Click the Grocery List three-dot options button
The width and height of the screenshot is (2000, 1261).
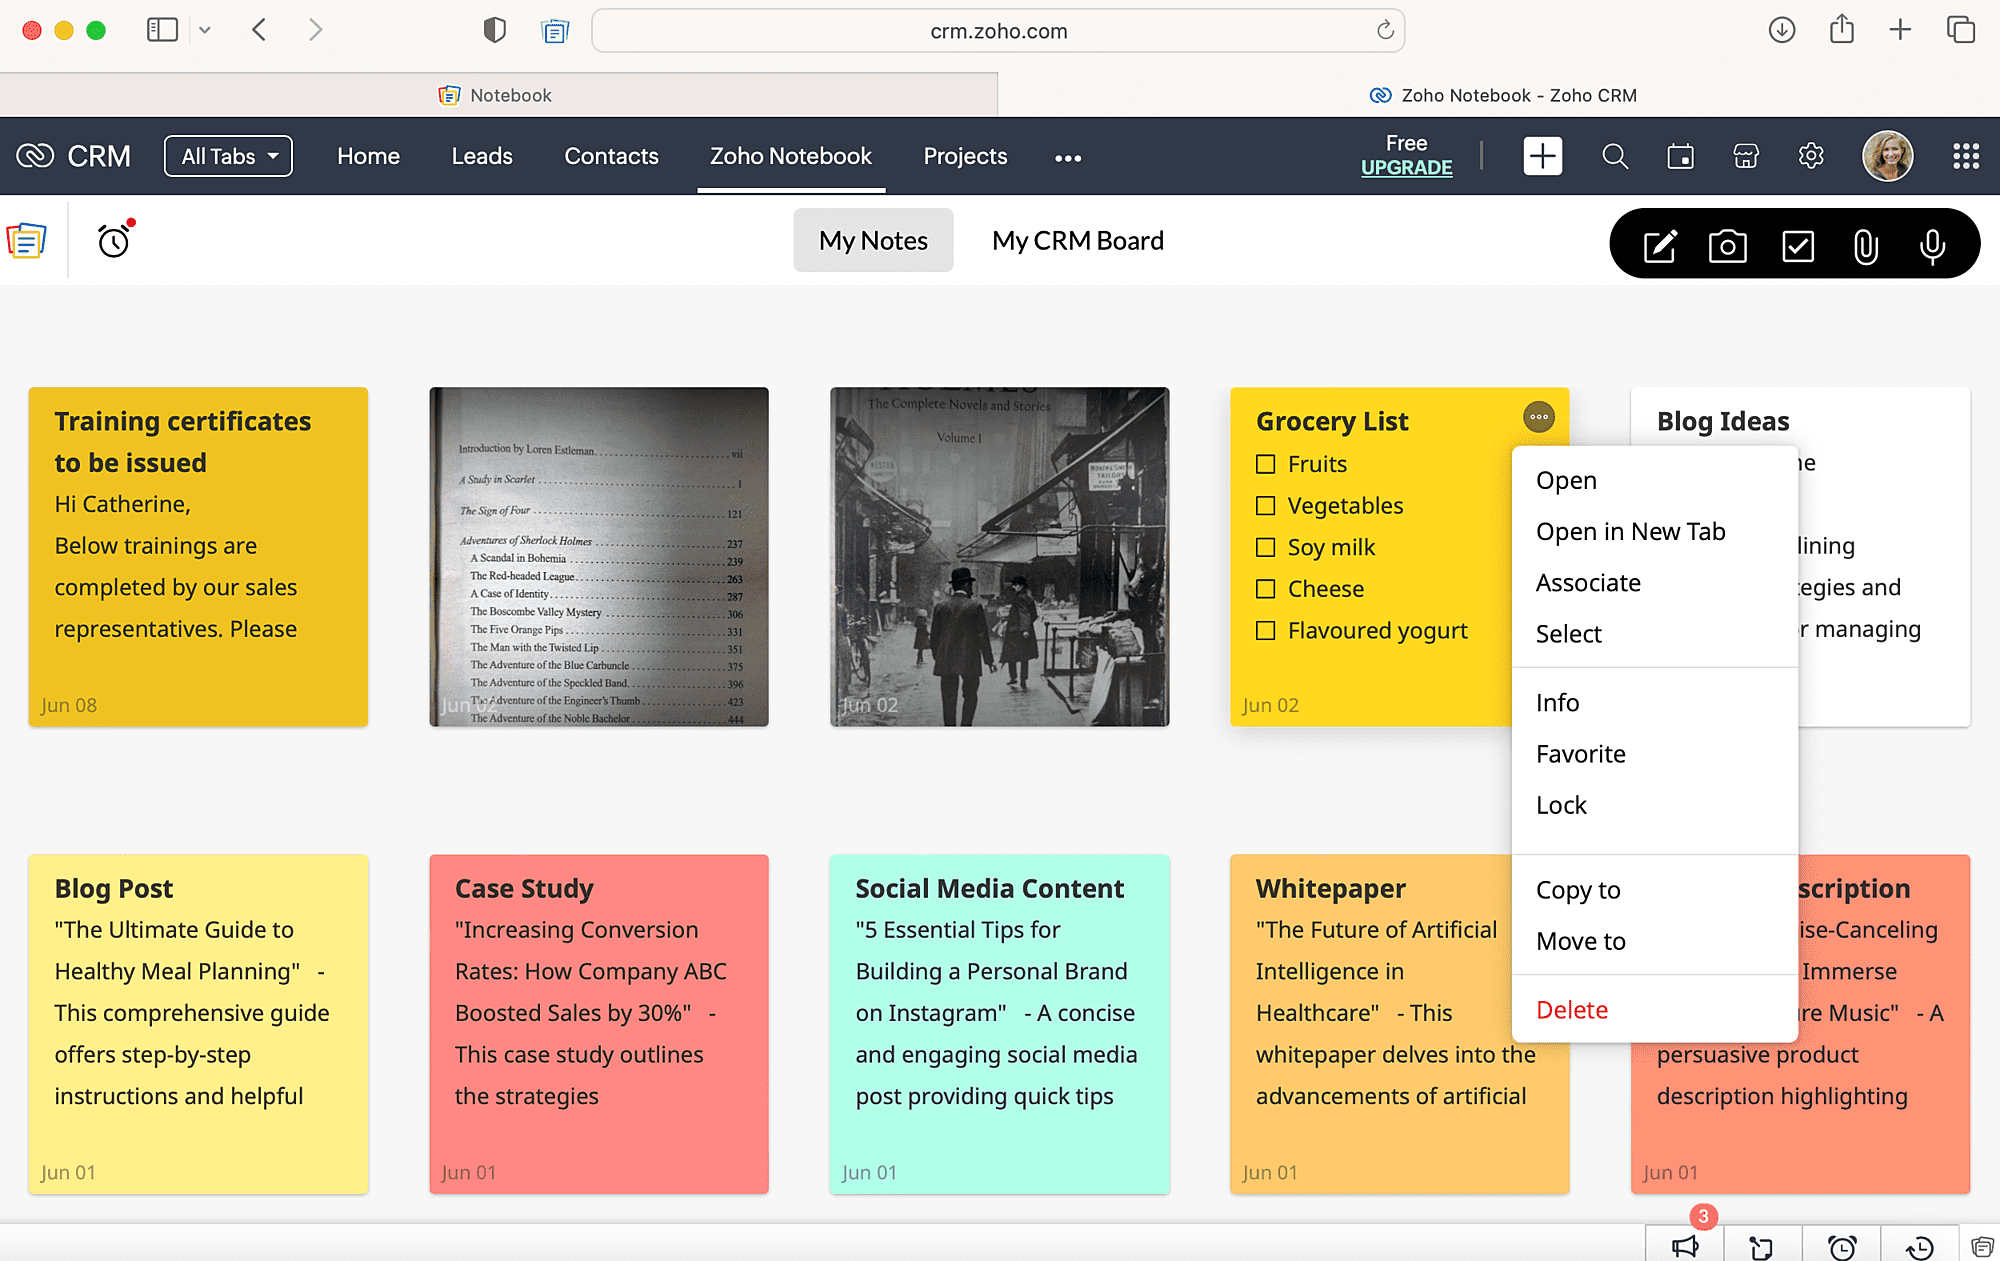click(1538, 416)
